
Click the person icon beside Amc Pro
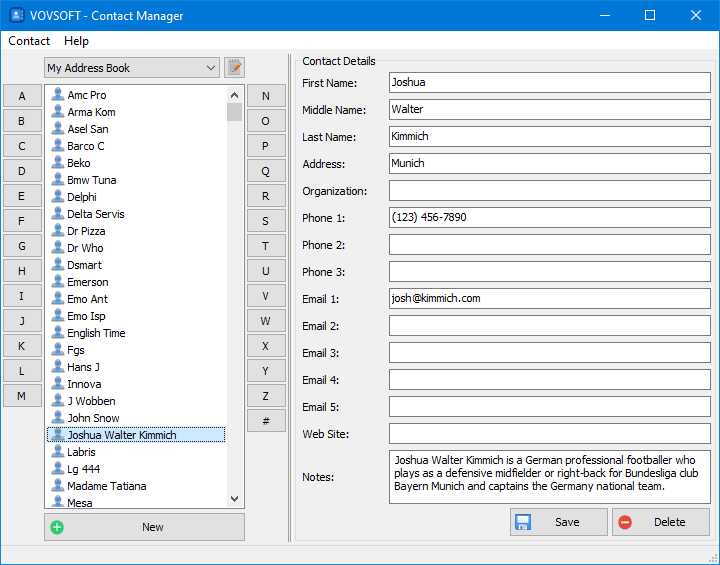(x=58, y=95)
